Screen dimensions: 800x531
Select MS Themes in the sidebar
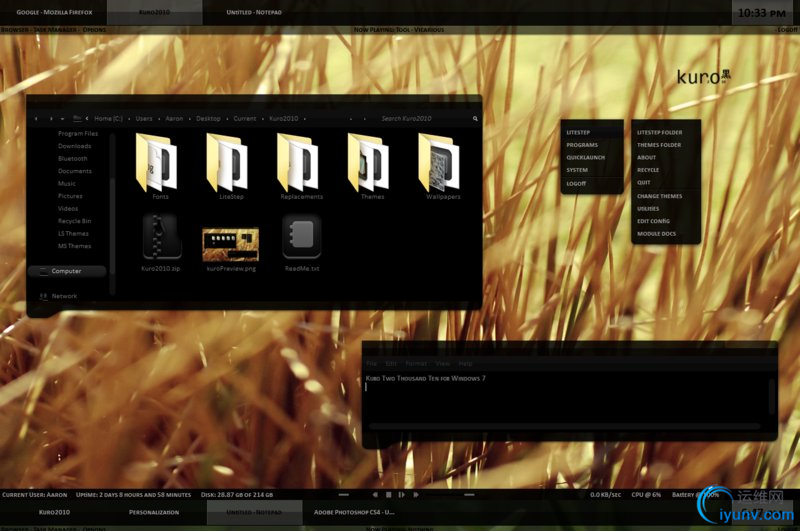[x=74, y=246]
